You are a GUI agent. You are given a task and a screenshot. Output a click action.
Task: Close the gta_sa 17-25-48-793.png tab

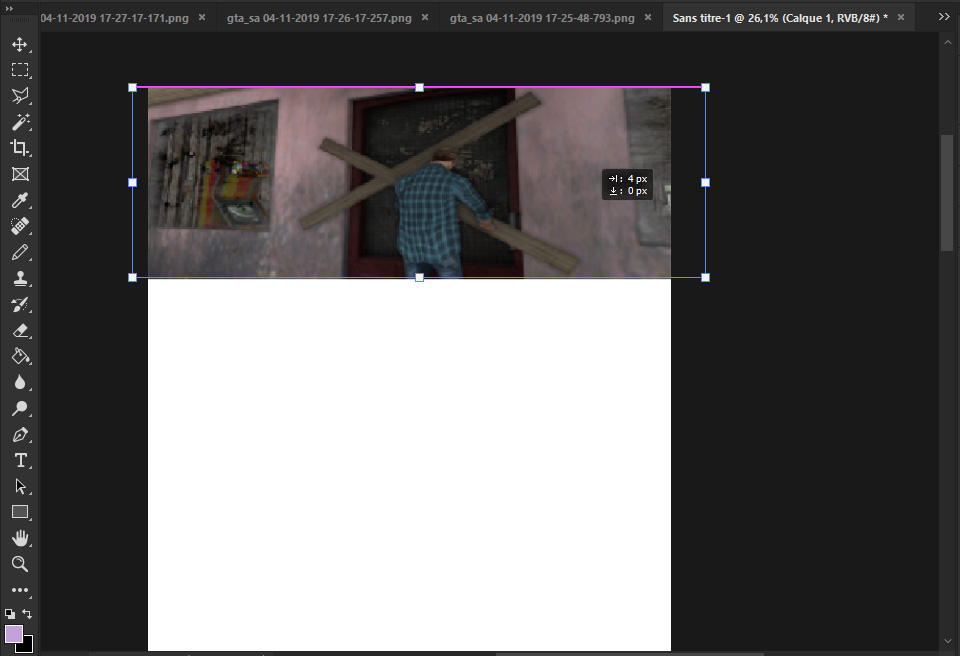point(648,18)
